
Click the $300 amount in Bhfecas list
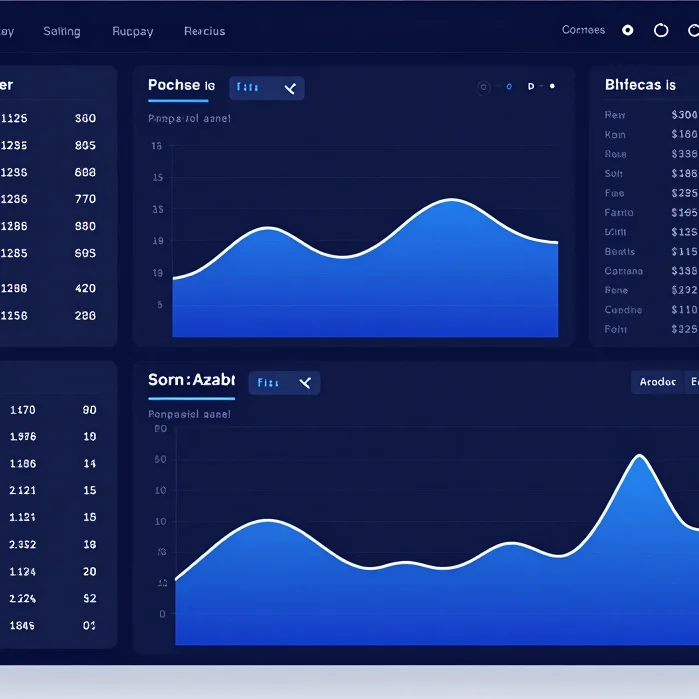(684, 115)
